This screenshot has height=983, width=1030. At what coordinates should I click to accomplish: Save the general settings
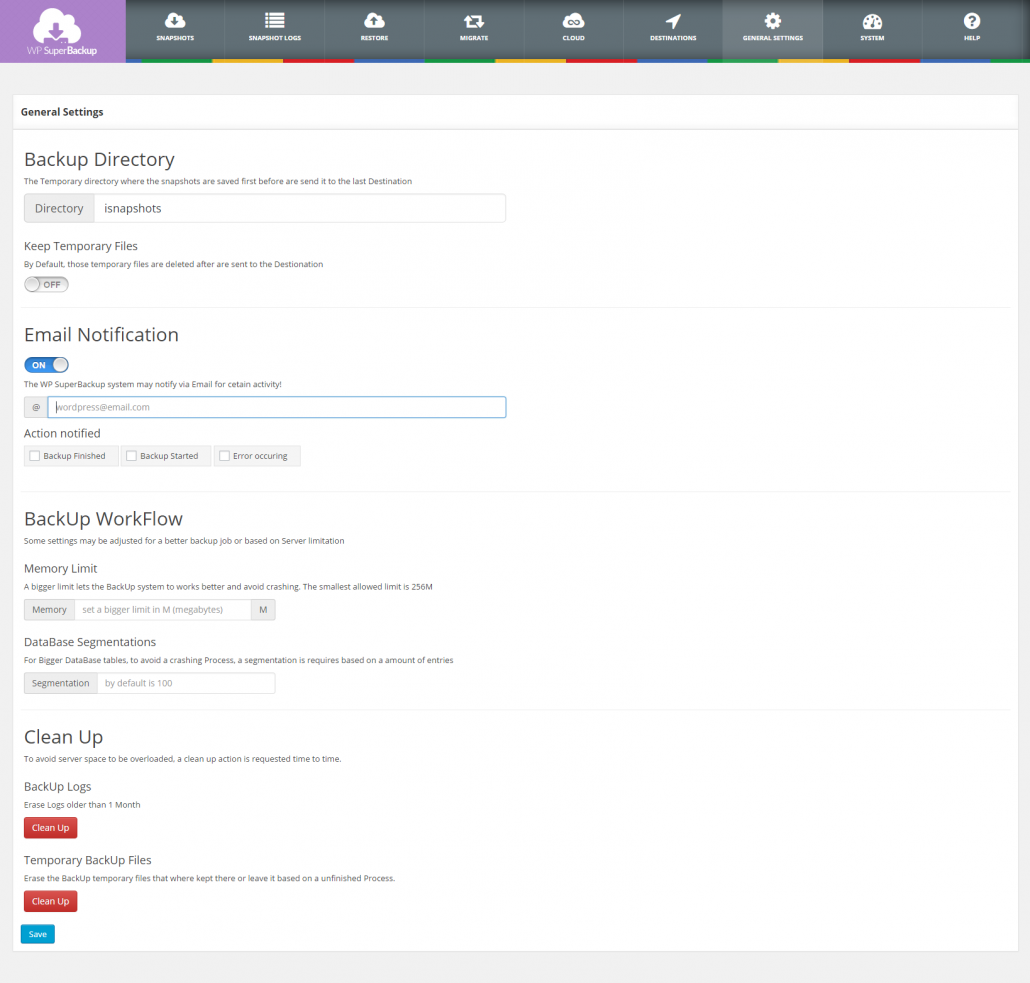click(x=37, y=933)
